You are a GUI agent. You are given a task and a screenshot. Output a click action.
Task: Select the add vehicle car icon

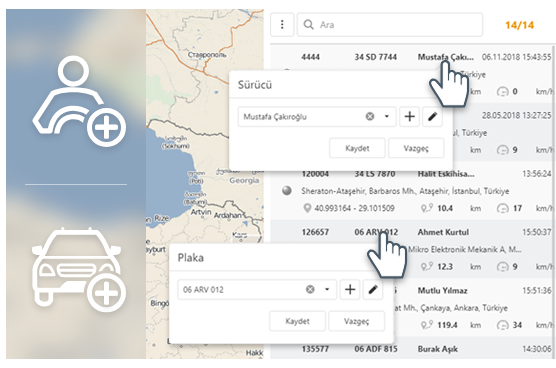point(79,270)
